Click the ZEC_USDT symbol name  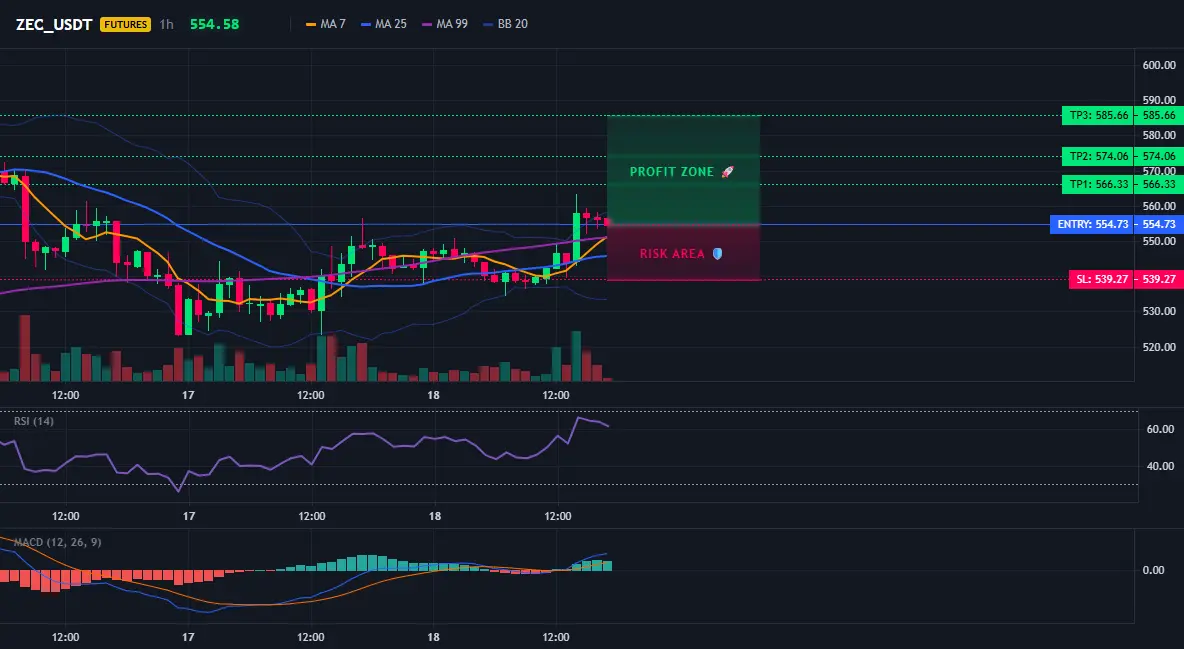pyautogui.click(x=54, y=24)
